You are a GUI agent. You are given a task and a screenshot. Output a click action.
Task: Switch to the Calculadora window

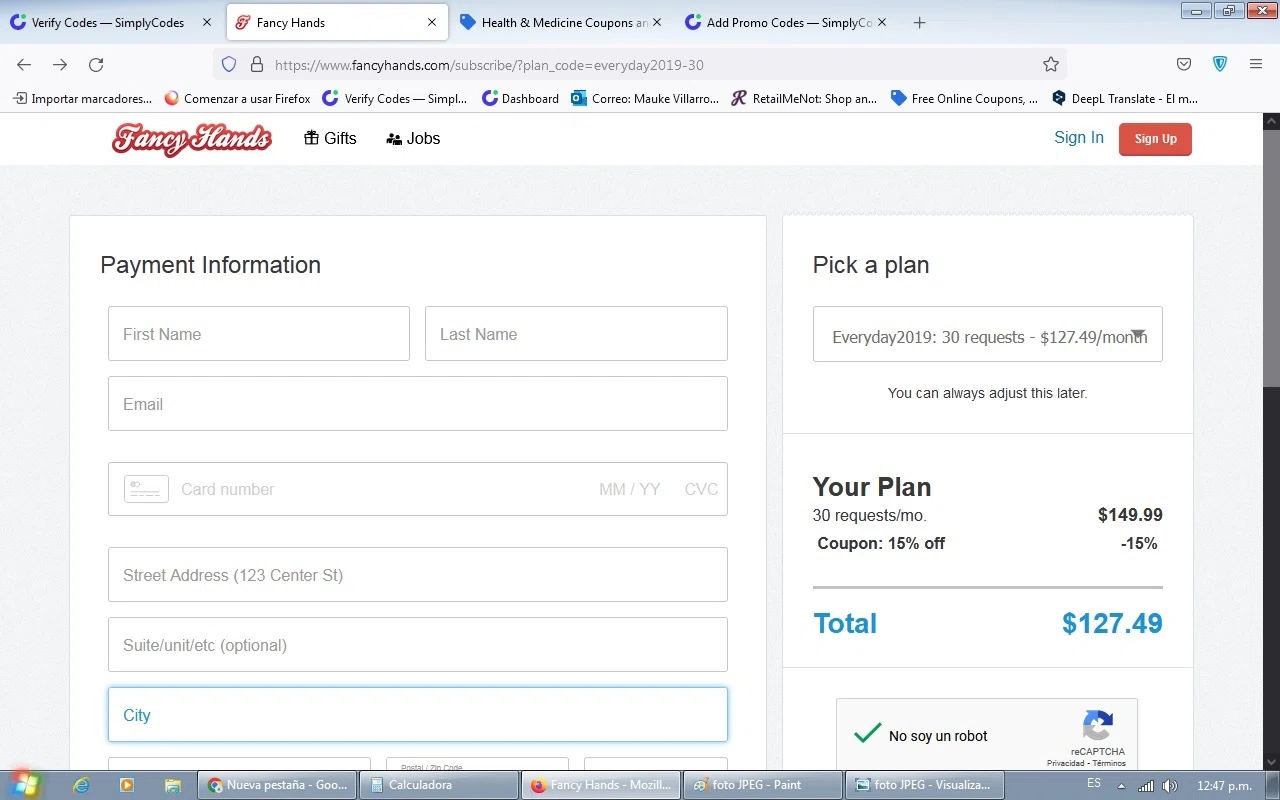click(x=439, y=785)
